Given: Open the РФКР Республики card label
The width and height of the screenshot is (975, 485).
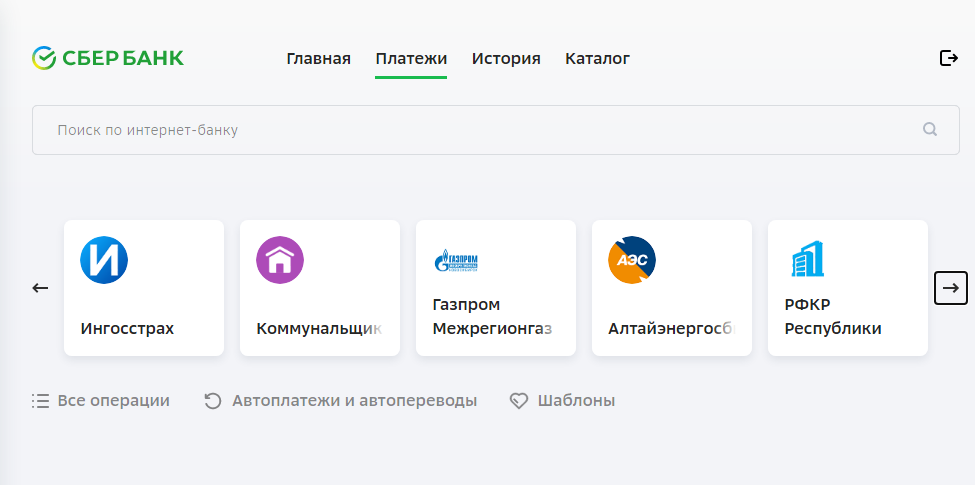Looking at the screenshot, I should [x=833, y=316].
